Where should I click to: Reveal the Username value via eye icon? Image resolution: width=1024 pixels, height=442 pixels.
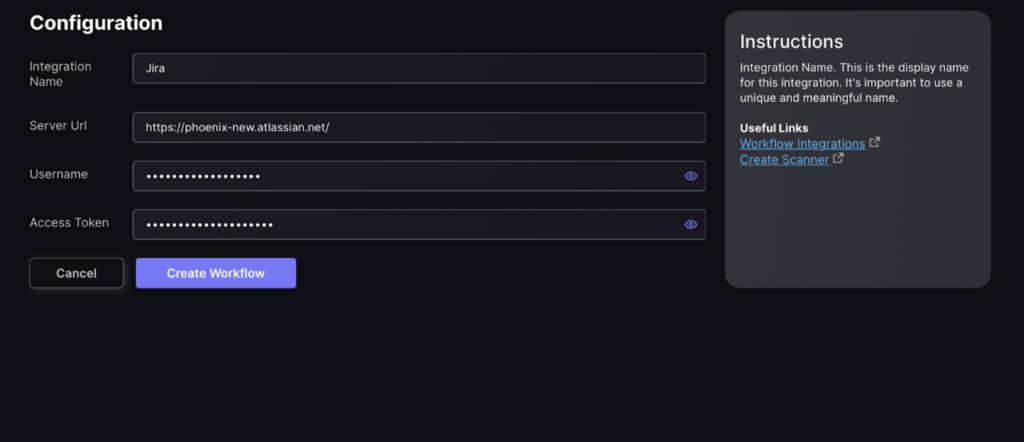click(691, 176)
